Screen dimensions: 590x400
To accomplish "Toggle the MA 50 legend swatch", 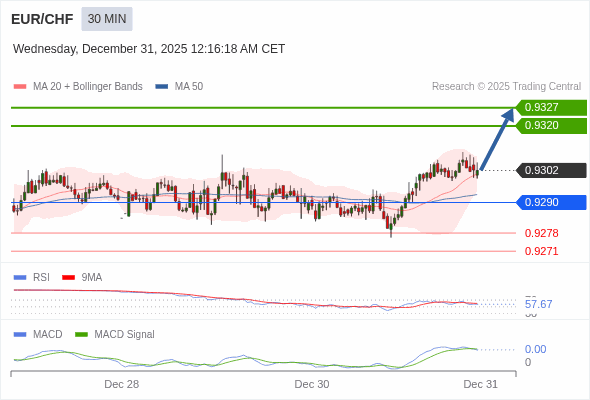I will point(162,87).
